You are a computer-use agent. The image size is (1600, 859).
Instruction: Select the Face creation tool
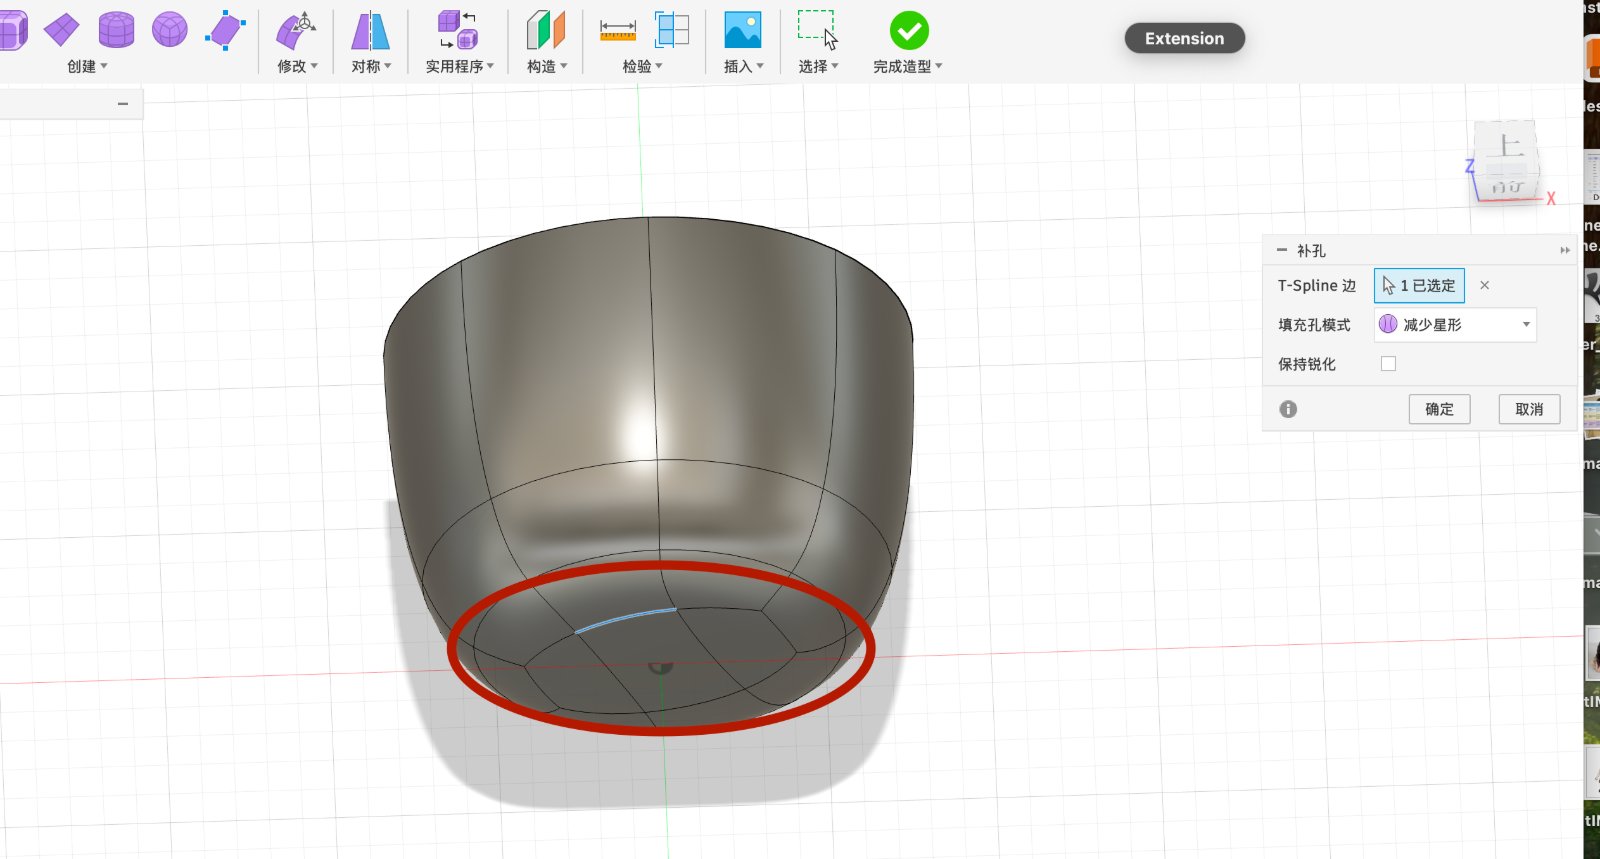point(225,30)
